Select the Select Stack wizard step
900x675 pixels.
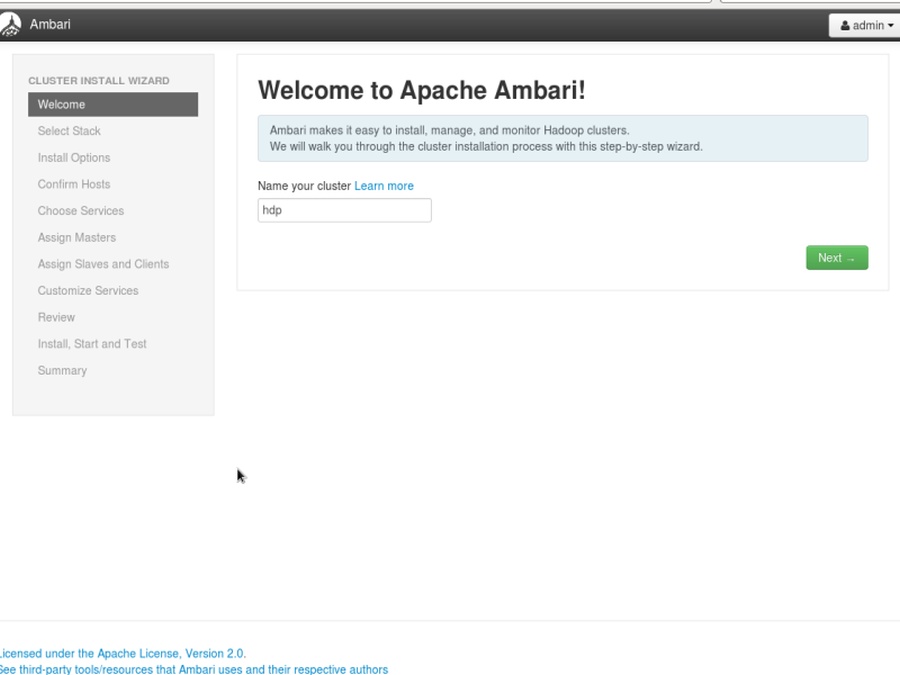pyautogui.click(x=69, y=131)
